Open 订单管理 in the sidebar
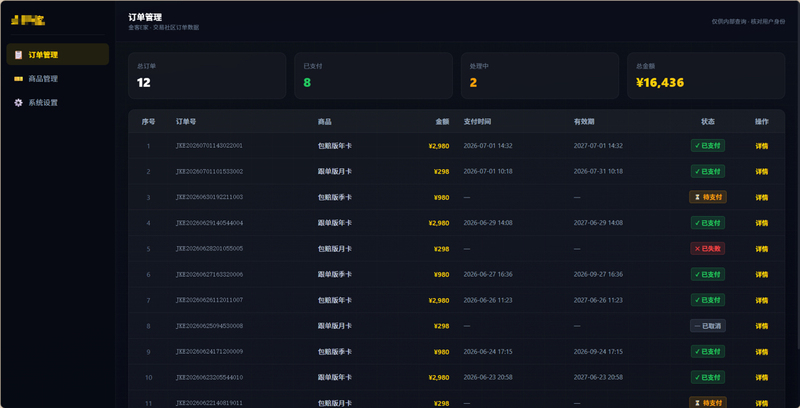Image resolution: width=800 pixels, height=408 pixels. (58, 55)
